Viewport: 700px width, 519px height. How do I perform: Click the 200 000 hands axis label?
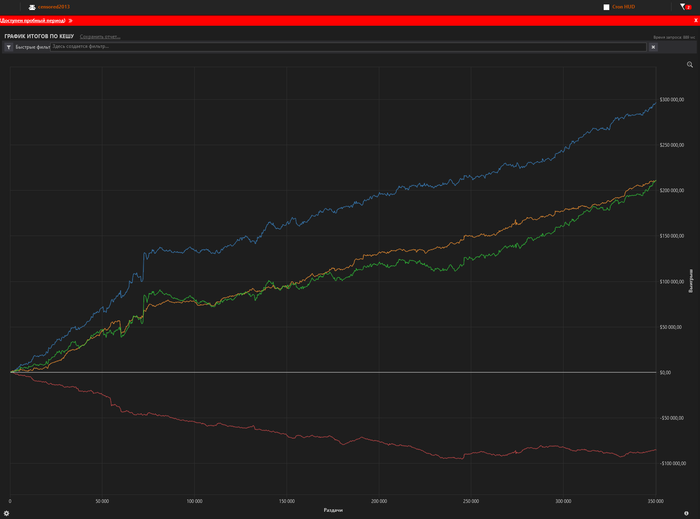pos(379,501)
